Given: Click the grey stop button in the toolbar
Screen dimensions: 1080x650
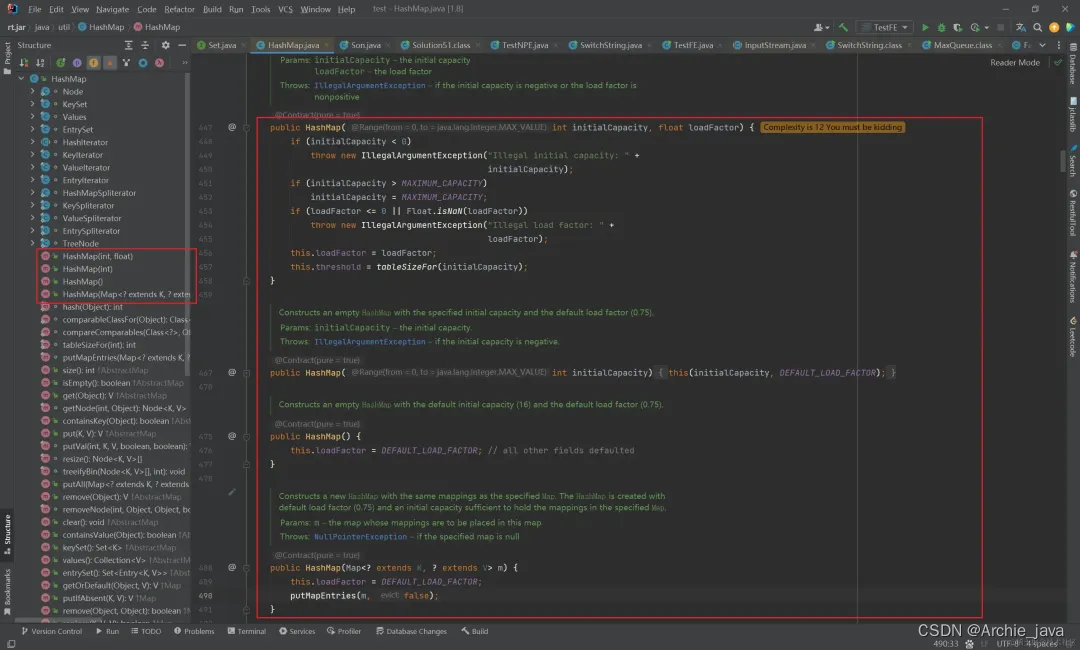Looking at the screenshot, I should point(1000,28).
